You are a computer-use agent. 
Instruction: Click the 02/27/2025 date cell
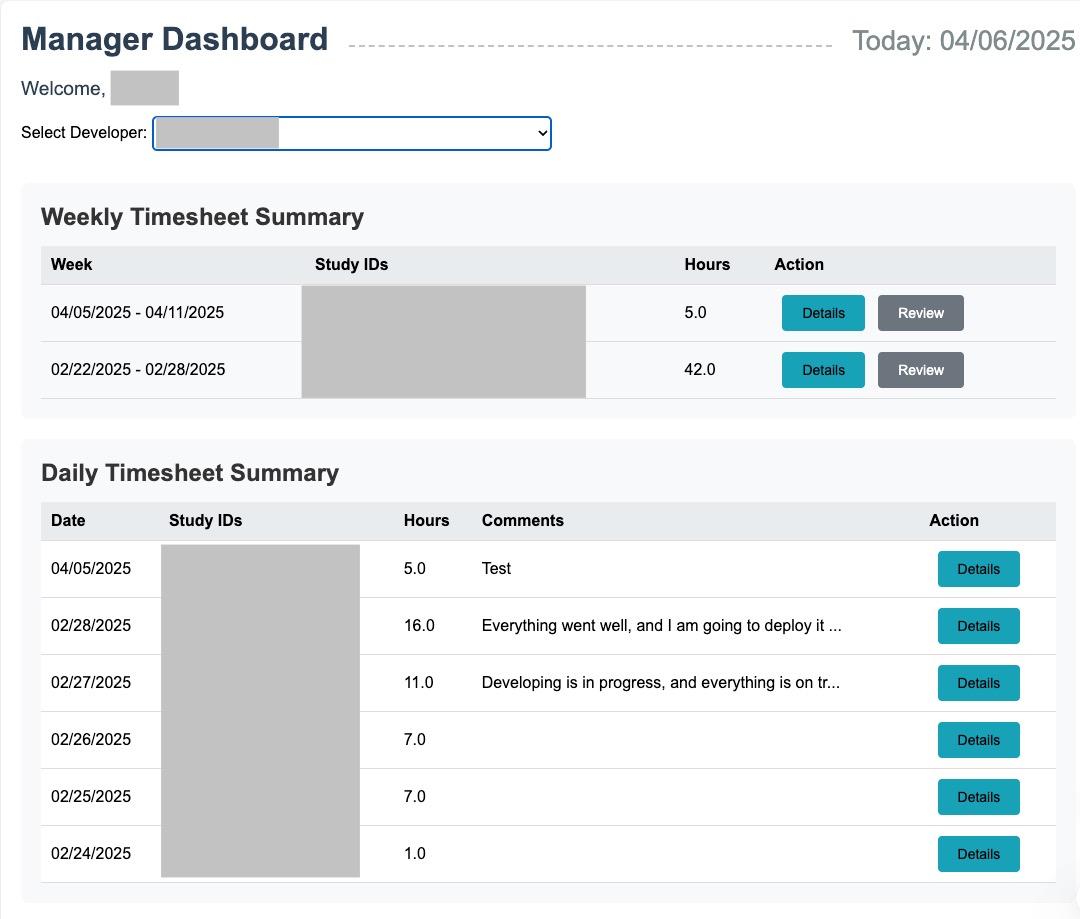[x=91, y=683]
